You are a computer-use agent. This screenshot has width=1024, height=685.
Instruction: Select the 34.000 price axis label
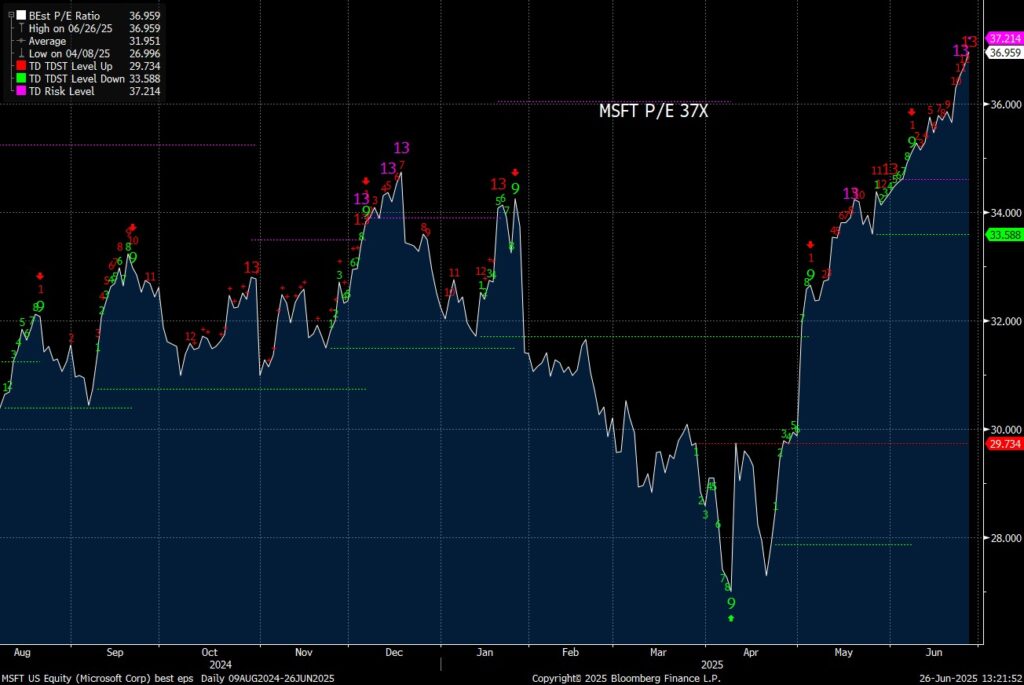[1004, 213]
